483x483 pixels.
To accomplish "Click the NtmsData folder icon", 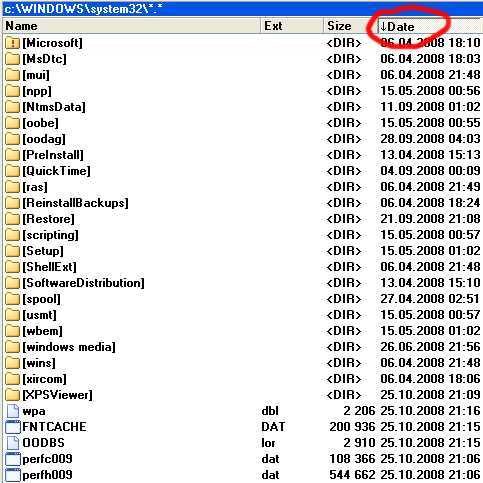I will tap(13, 107).
